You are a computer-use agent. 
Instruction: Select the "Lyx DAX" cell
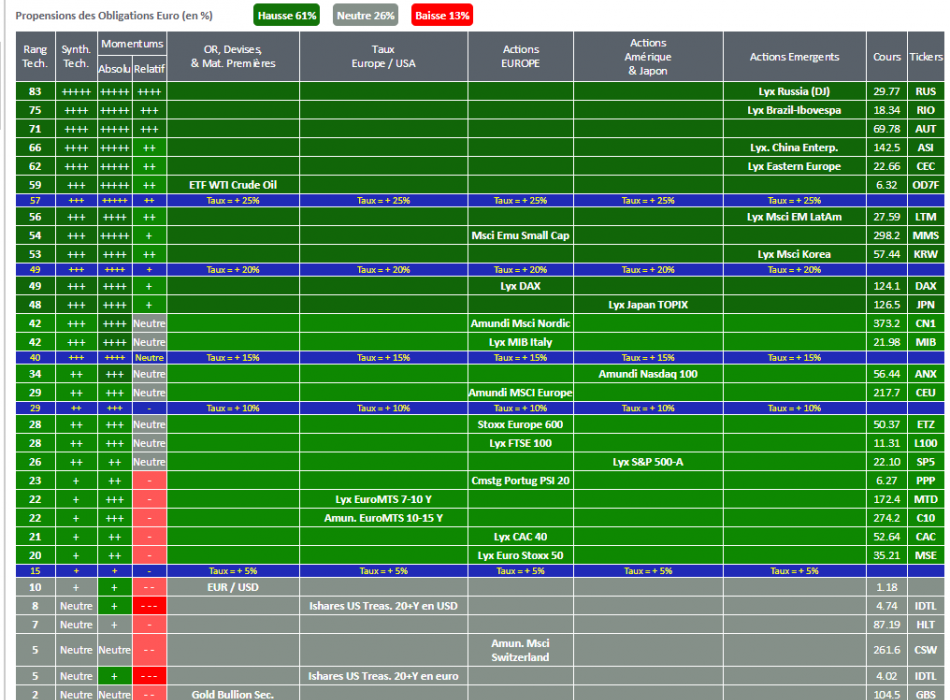click(520, 286)
